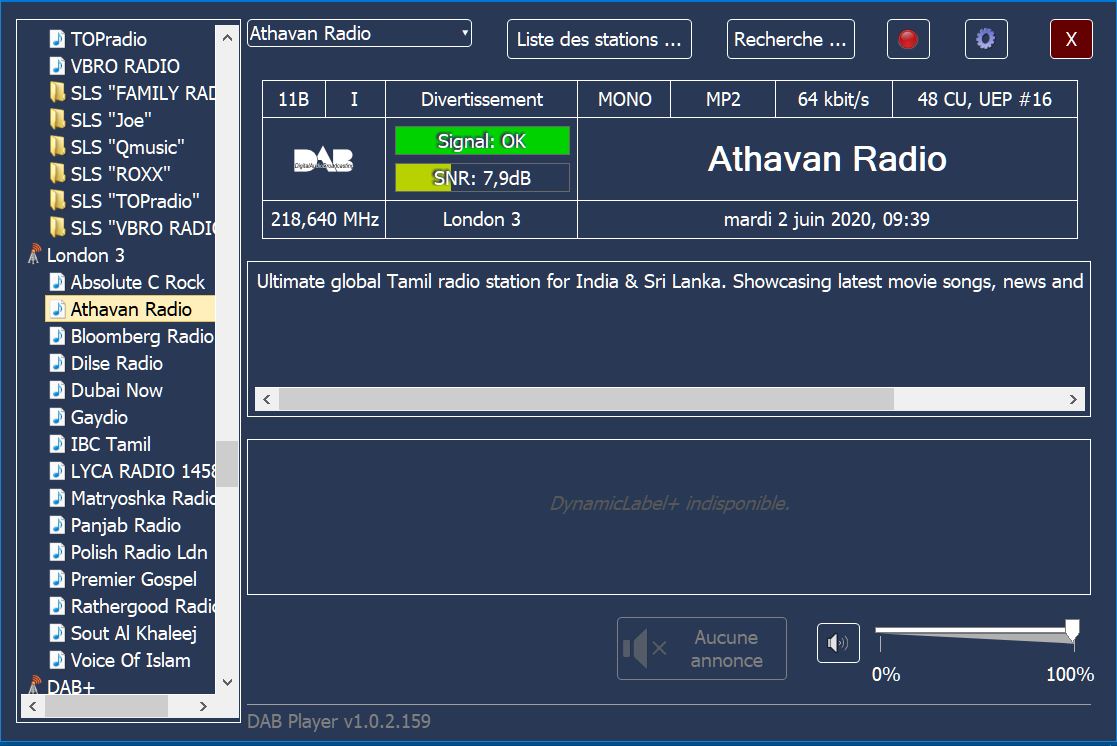Click the volume slider handle at 100%

(x=1072, y=630)
